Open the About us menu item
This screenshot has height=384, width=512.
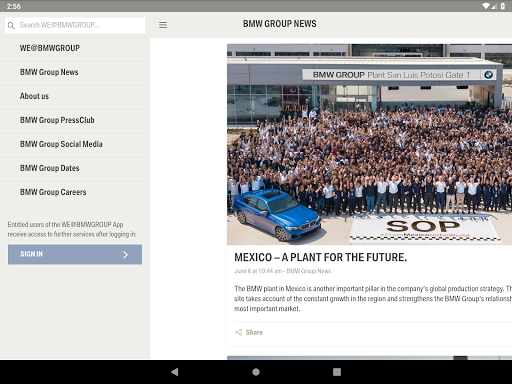75,96
